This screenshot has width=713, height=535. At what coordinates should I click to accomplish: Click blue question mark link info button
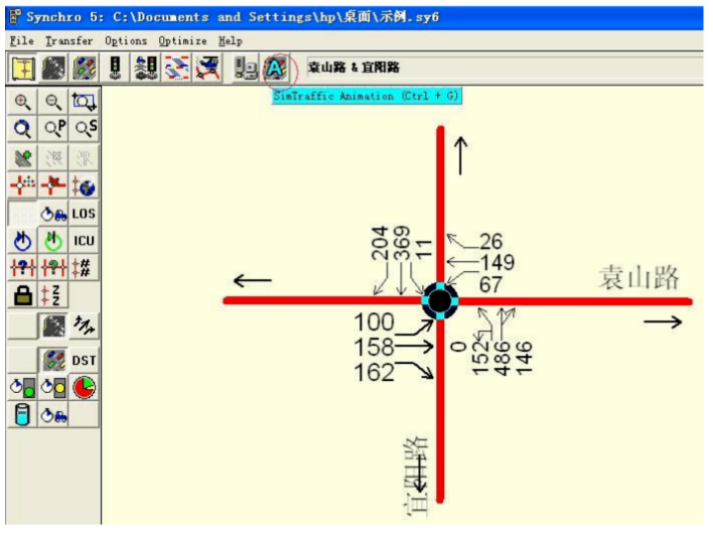pos(23,268)
